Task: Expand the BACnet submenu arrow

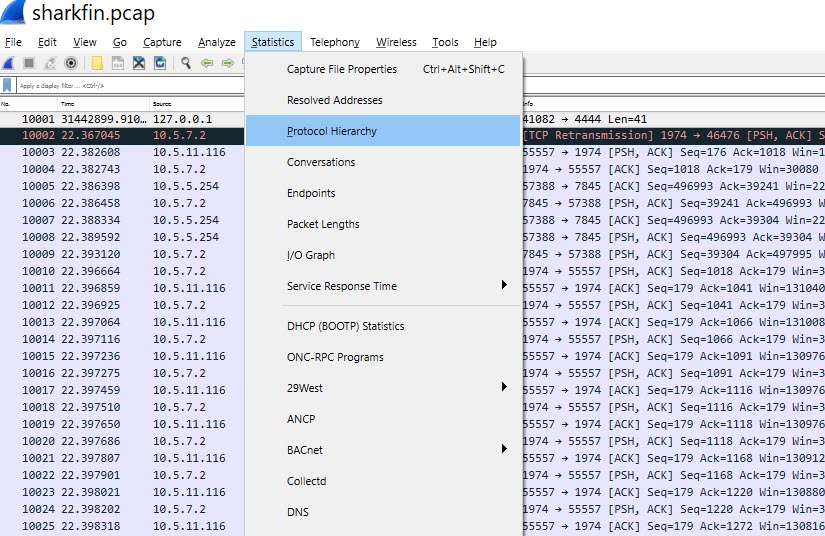Action: pyautogui.click(x=504, y=449)
